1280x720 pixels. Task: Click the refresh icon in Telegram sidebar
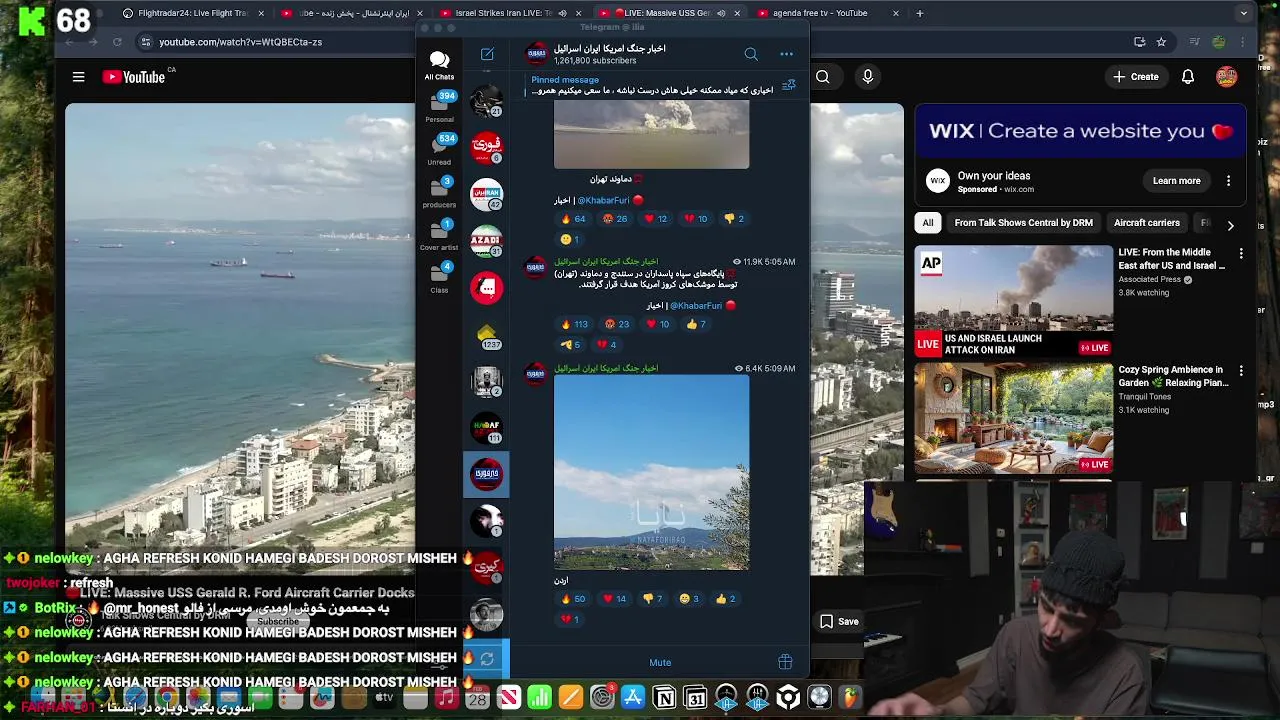pyautogui.click(x=487, y=659)
